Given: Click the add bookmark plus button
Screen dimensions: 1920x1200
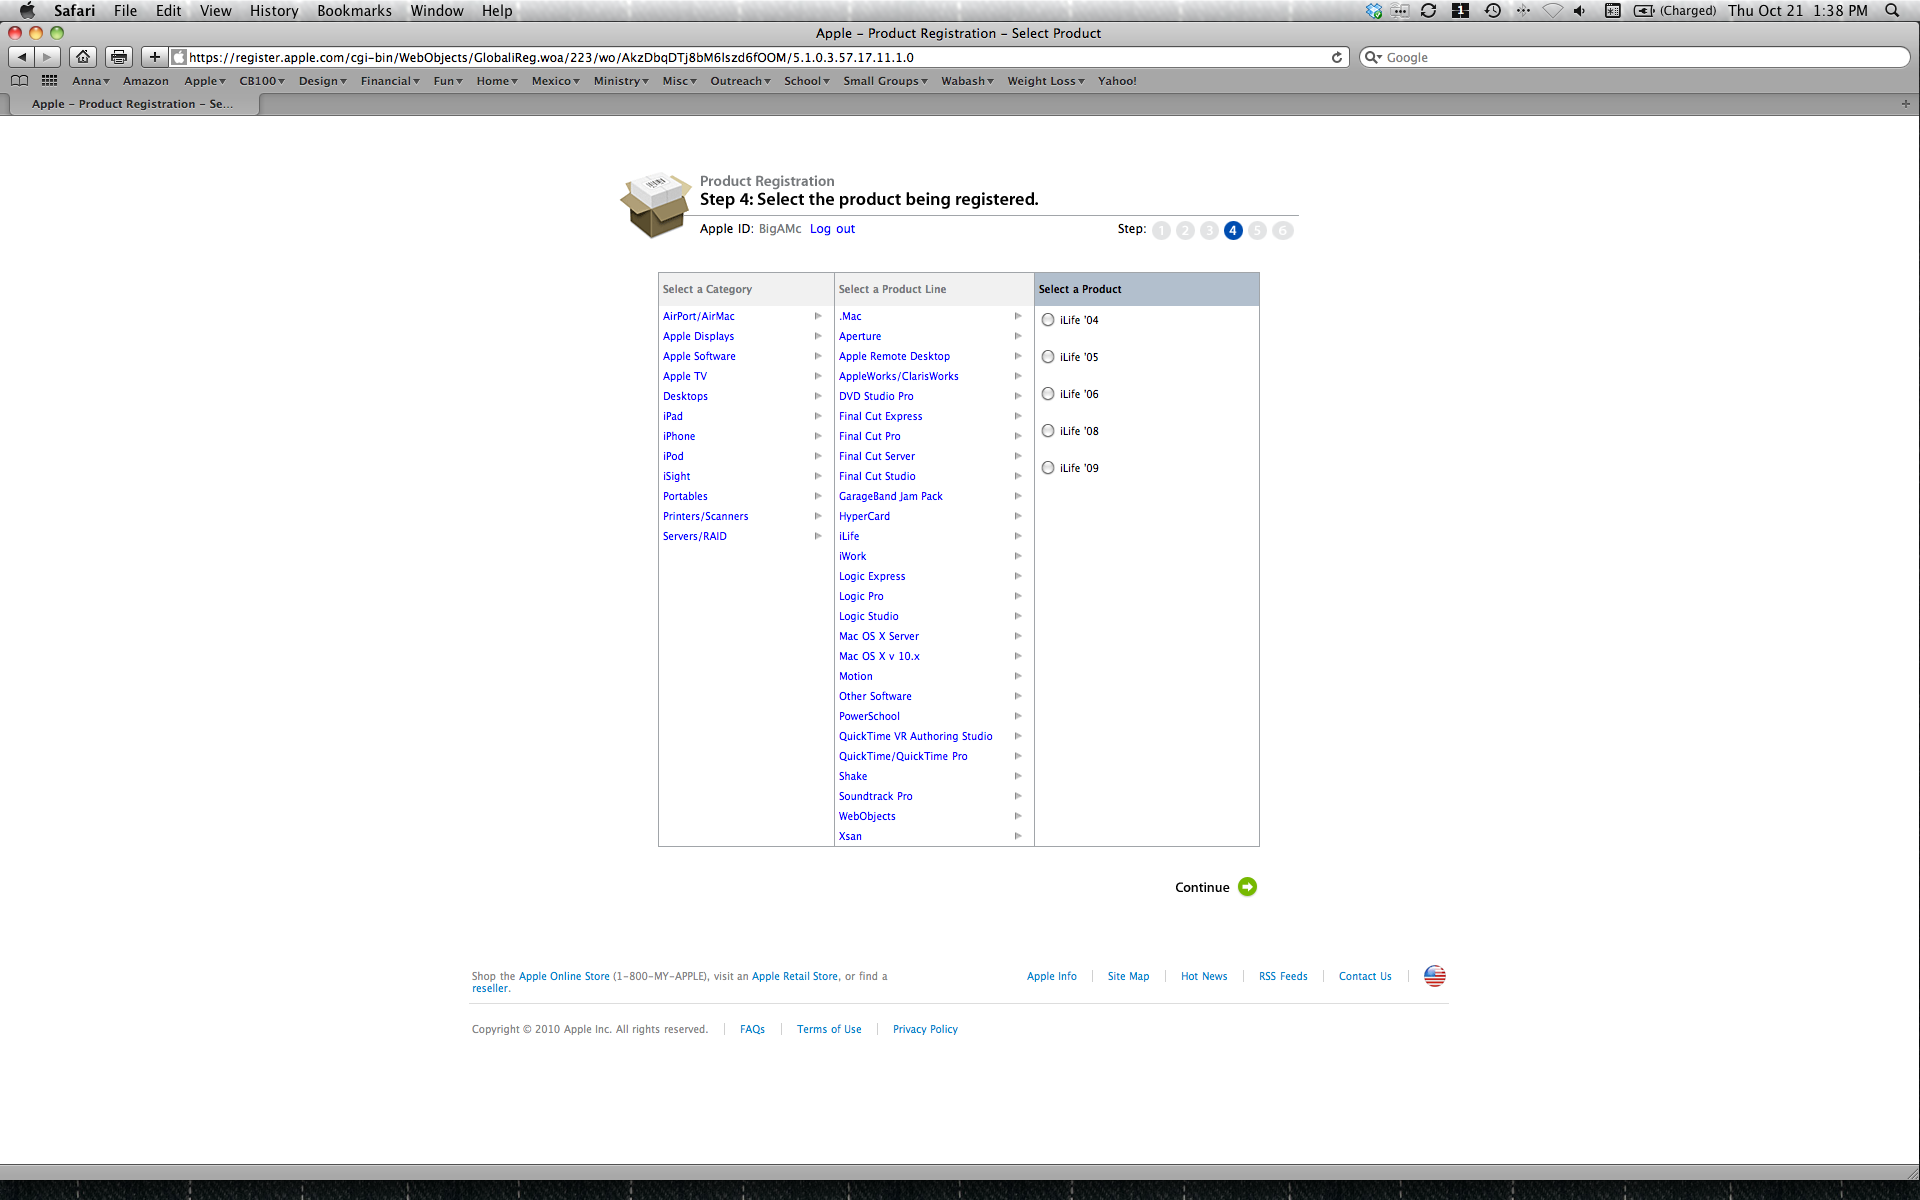Looking at the screenshot, I should [x=154, y=57].
